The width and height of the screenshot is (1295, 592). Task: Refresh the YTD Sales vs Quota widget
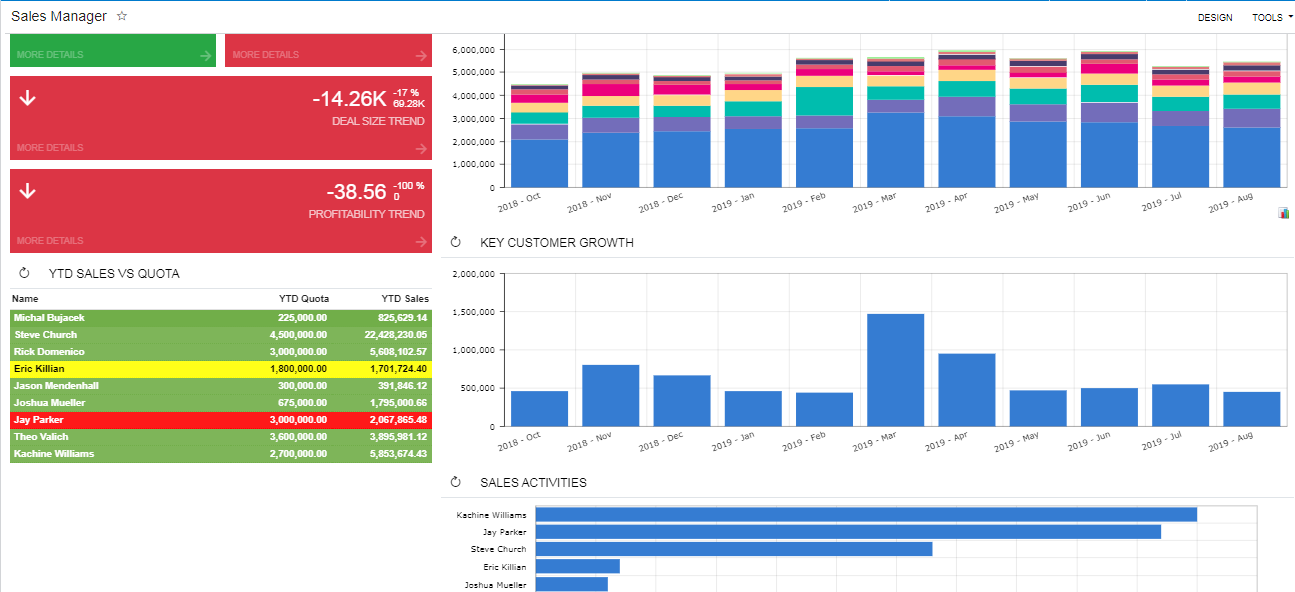tap(25, 273)
